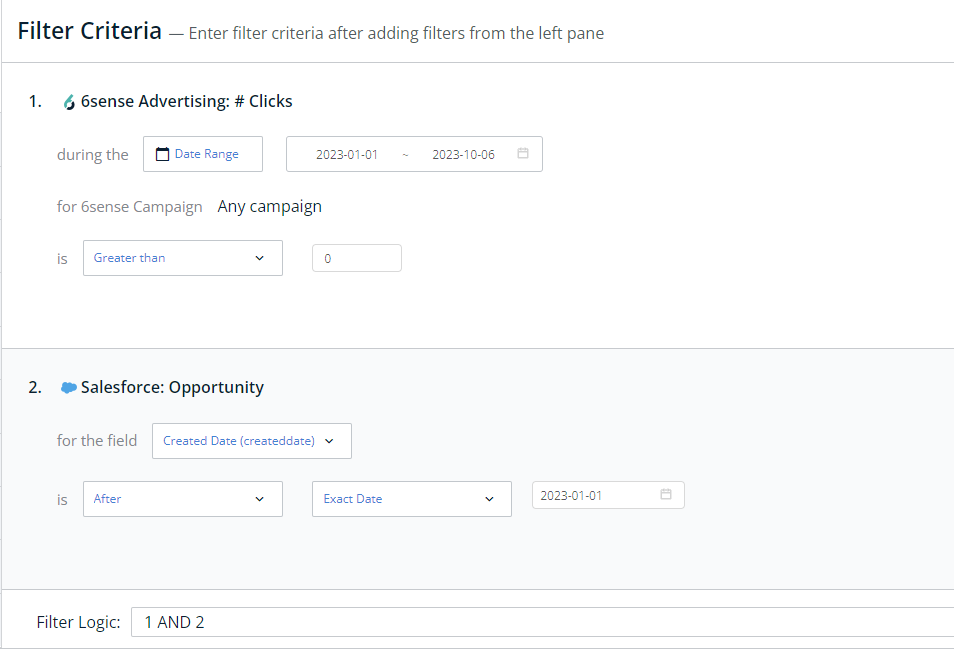Screen dimensions: 954x664
Task: Open the Created Date (createddate) field dropdown
Action: [x=252, y=441]
